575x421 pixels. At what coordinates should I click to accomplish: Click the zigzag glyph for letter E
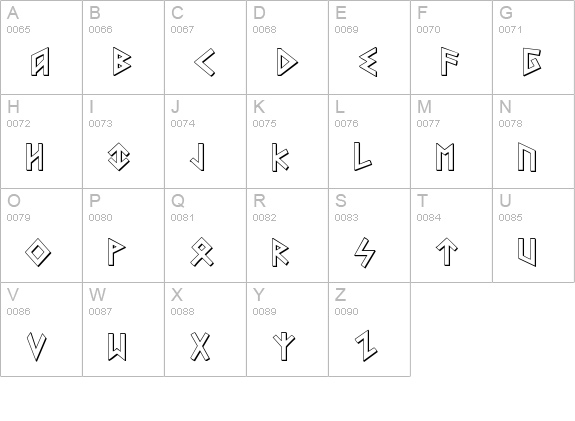[368, 62]
